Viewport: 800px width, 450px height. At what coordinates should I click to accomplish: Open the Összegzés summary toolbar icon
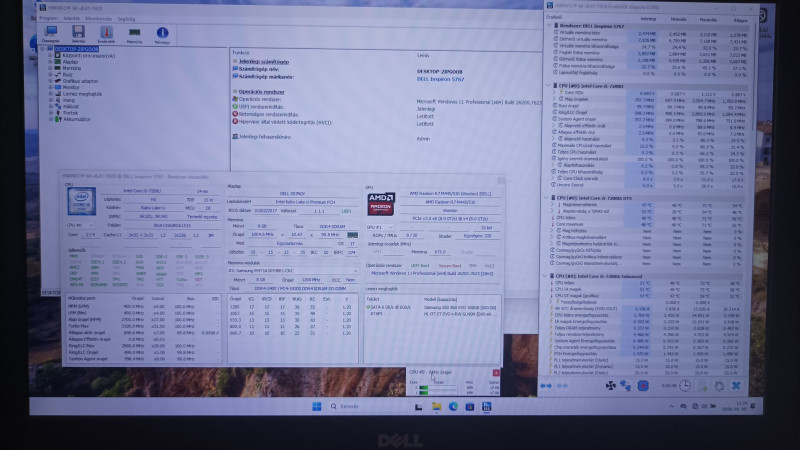click(x=51, y=34)
